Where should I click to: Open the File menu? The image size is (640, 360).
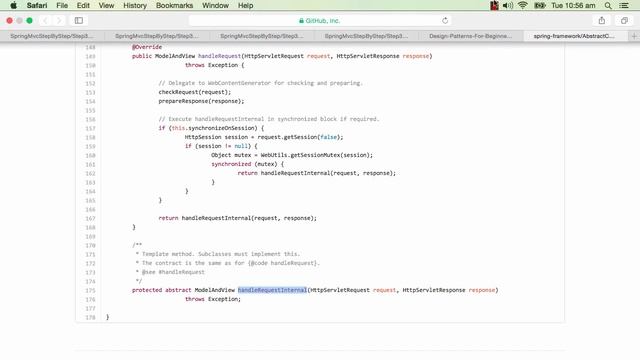tap(62, 6)
